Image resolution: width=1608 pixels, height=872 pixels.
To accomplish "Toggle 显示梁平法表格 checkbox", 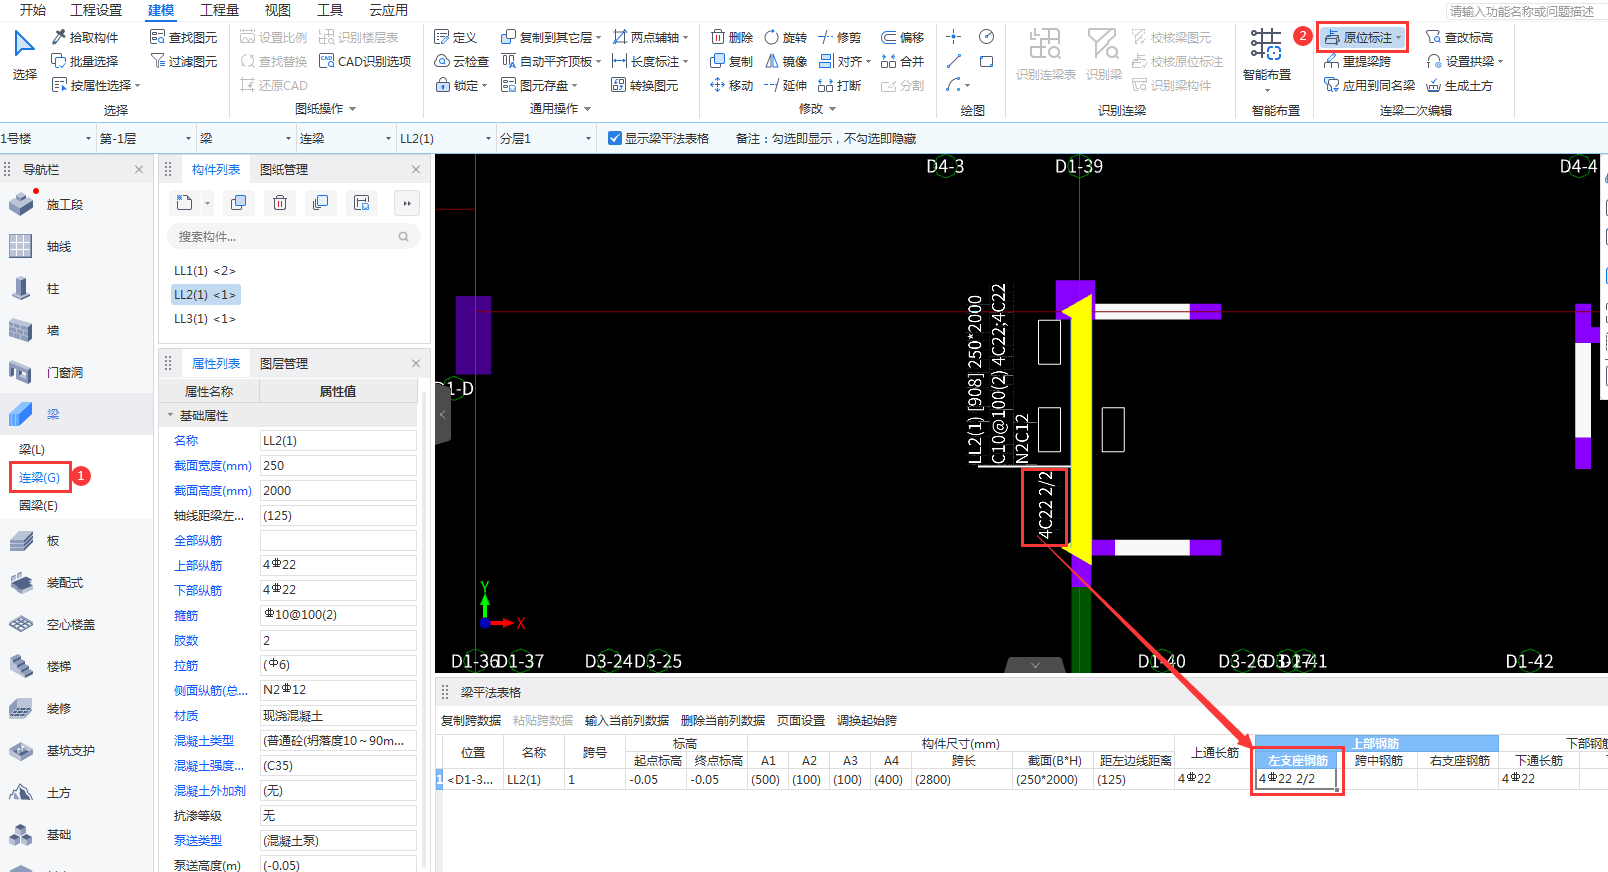I will click(615, 138).
